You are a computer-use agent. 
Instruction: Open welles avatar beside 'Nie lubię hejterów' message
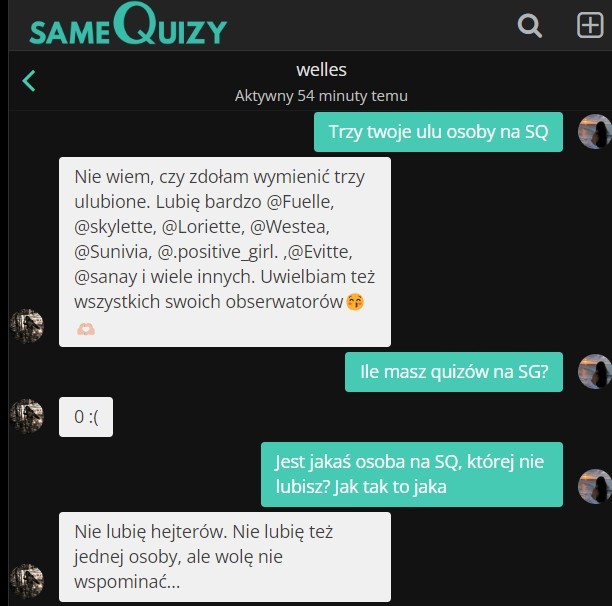pyautogui.click(x=27, y=581)
